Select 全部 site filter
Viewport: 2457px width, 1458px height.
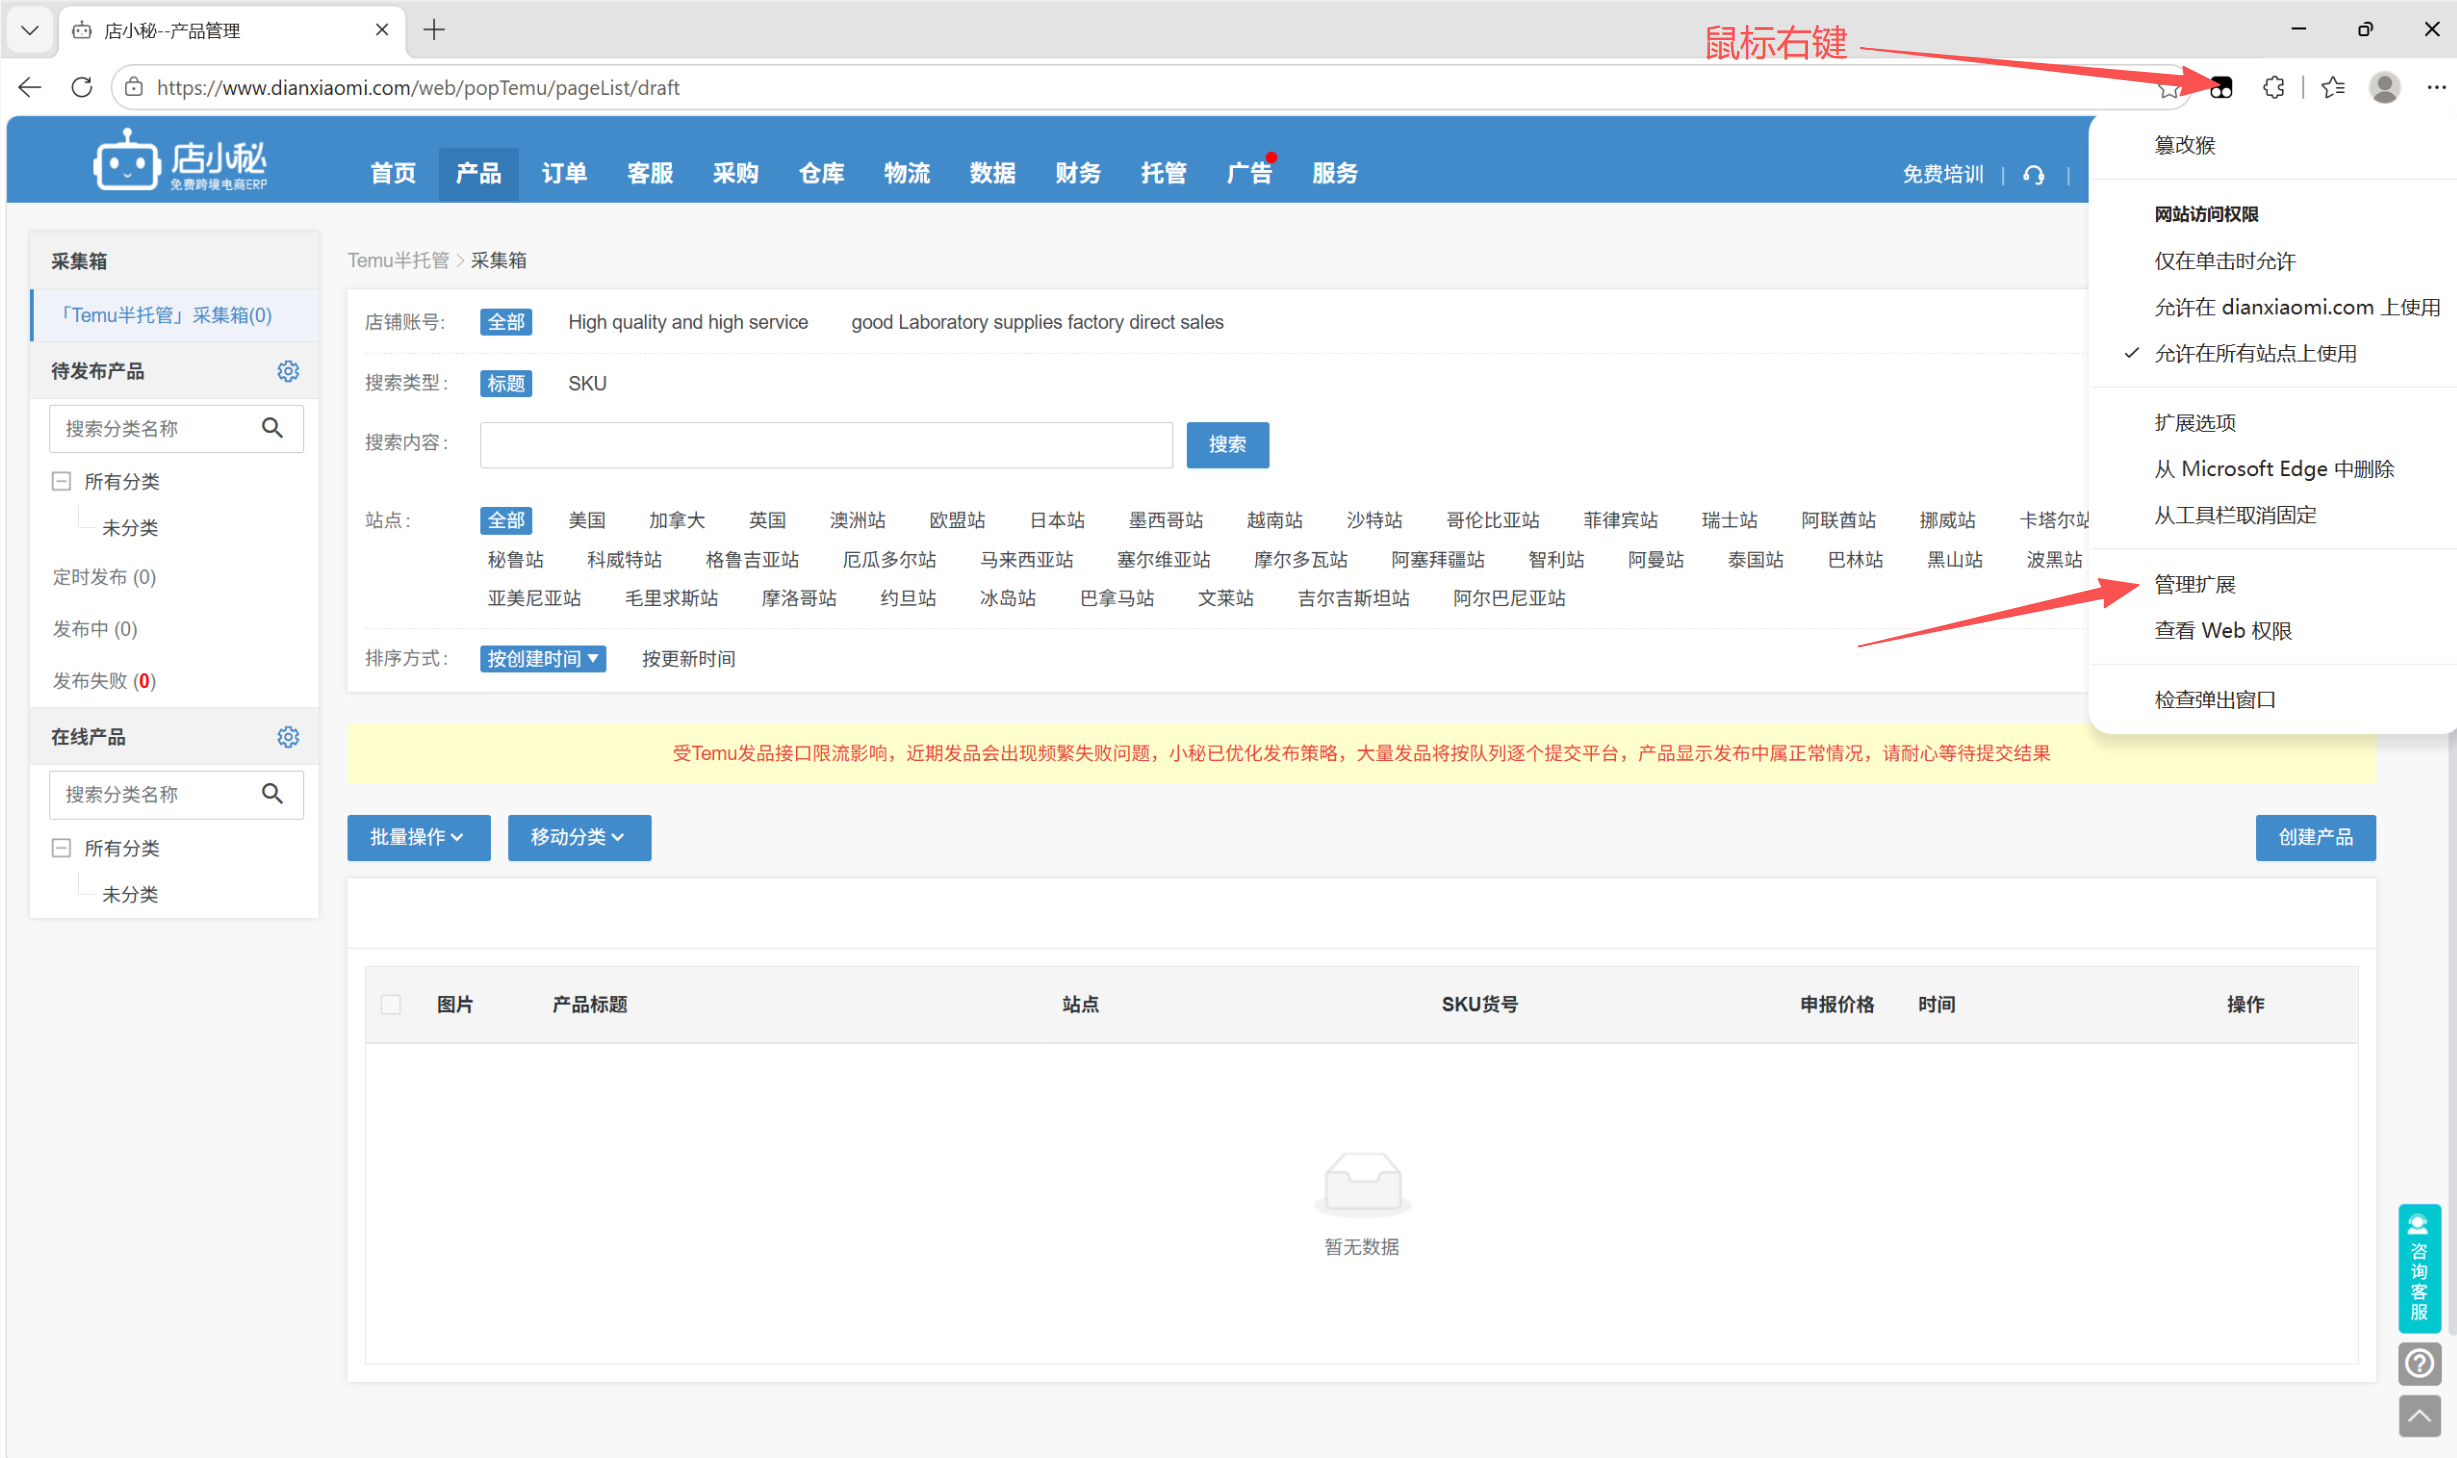(x=506, y=520)
